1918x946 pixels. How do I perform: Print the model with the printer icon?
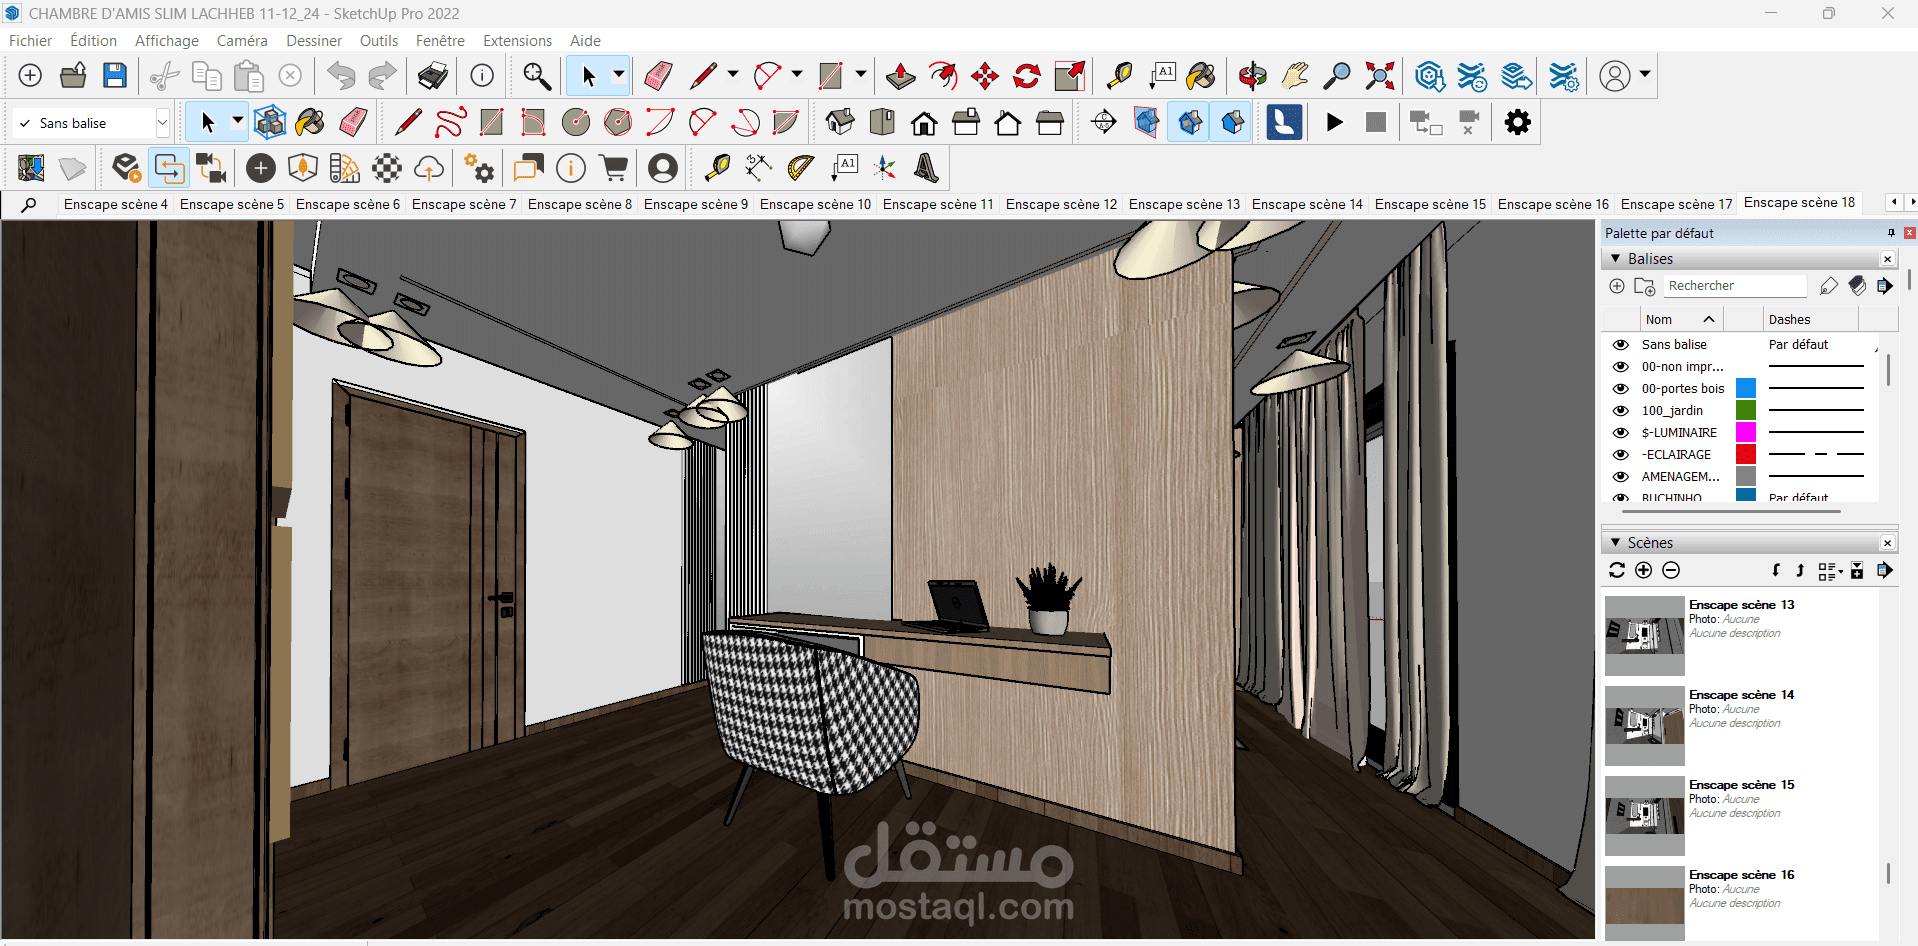tap(432, 76)
